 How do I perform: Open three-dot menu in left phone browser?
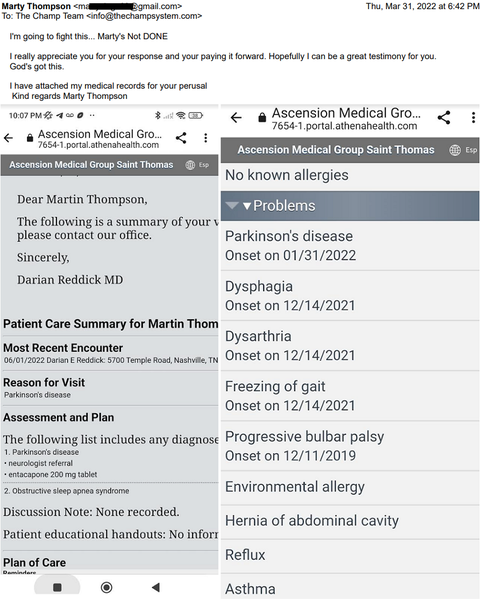206,138
